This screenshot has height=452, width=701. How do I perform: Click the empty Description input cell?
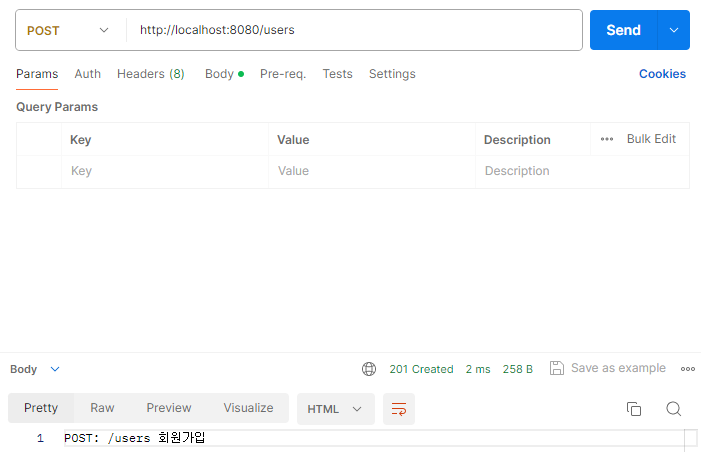583,171
